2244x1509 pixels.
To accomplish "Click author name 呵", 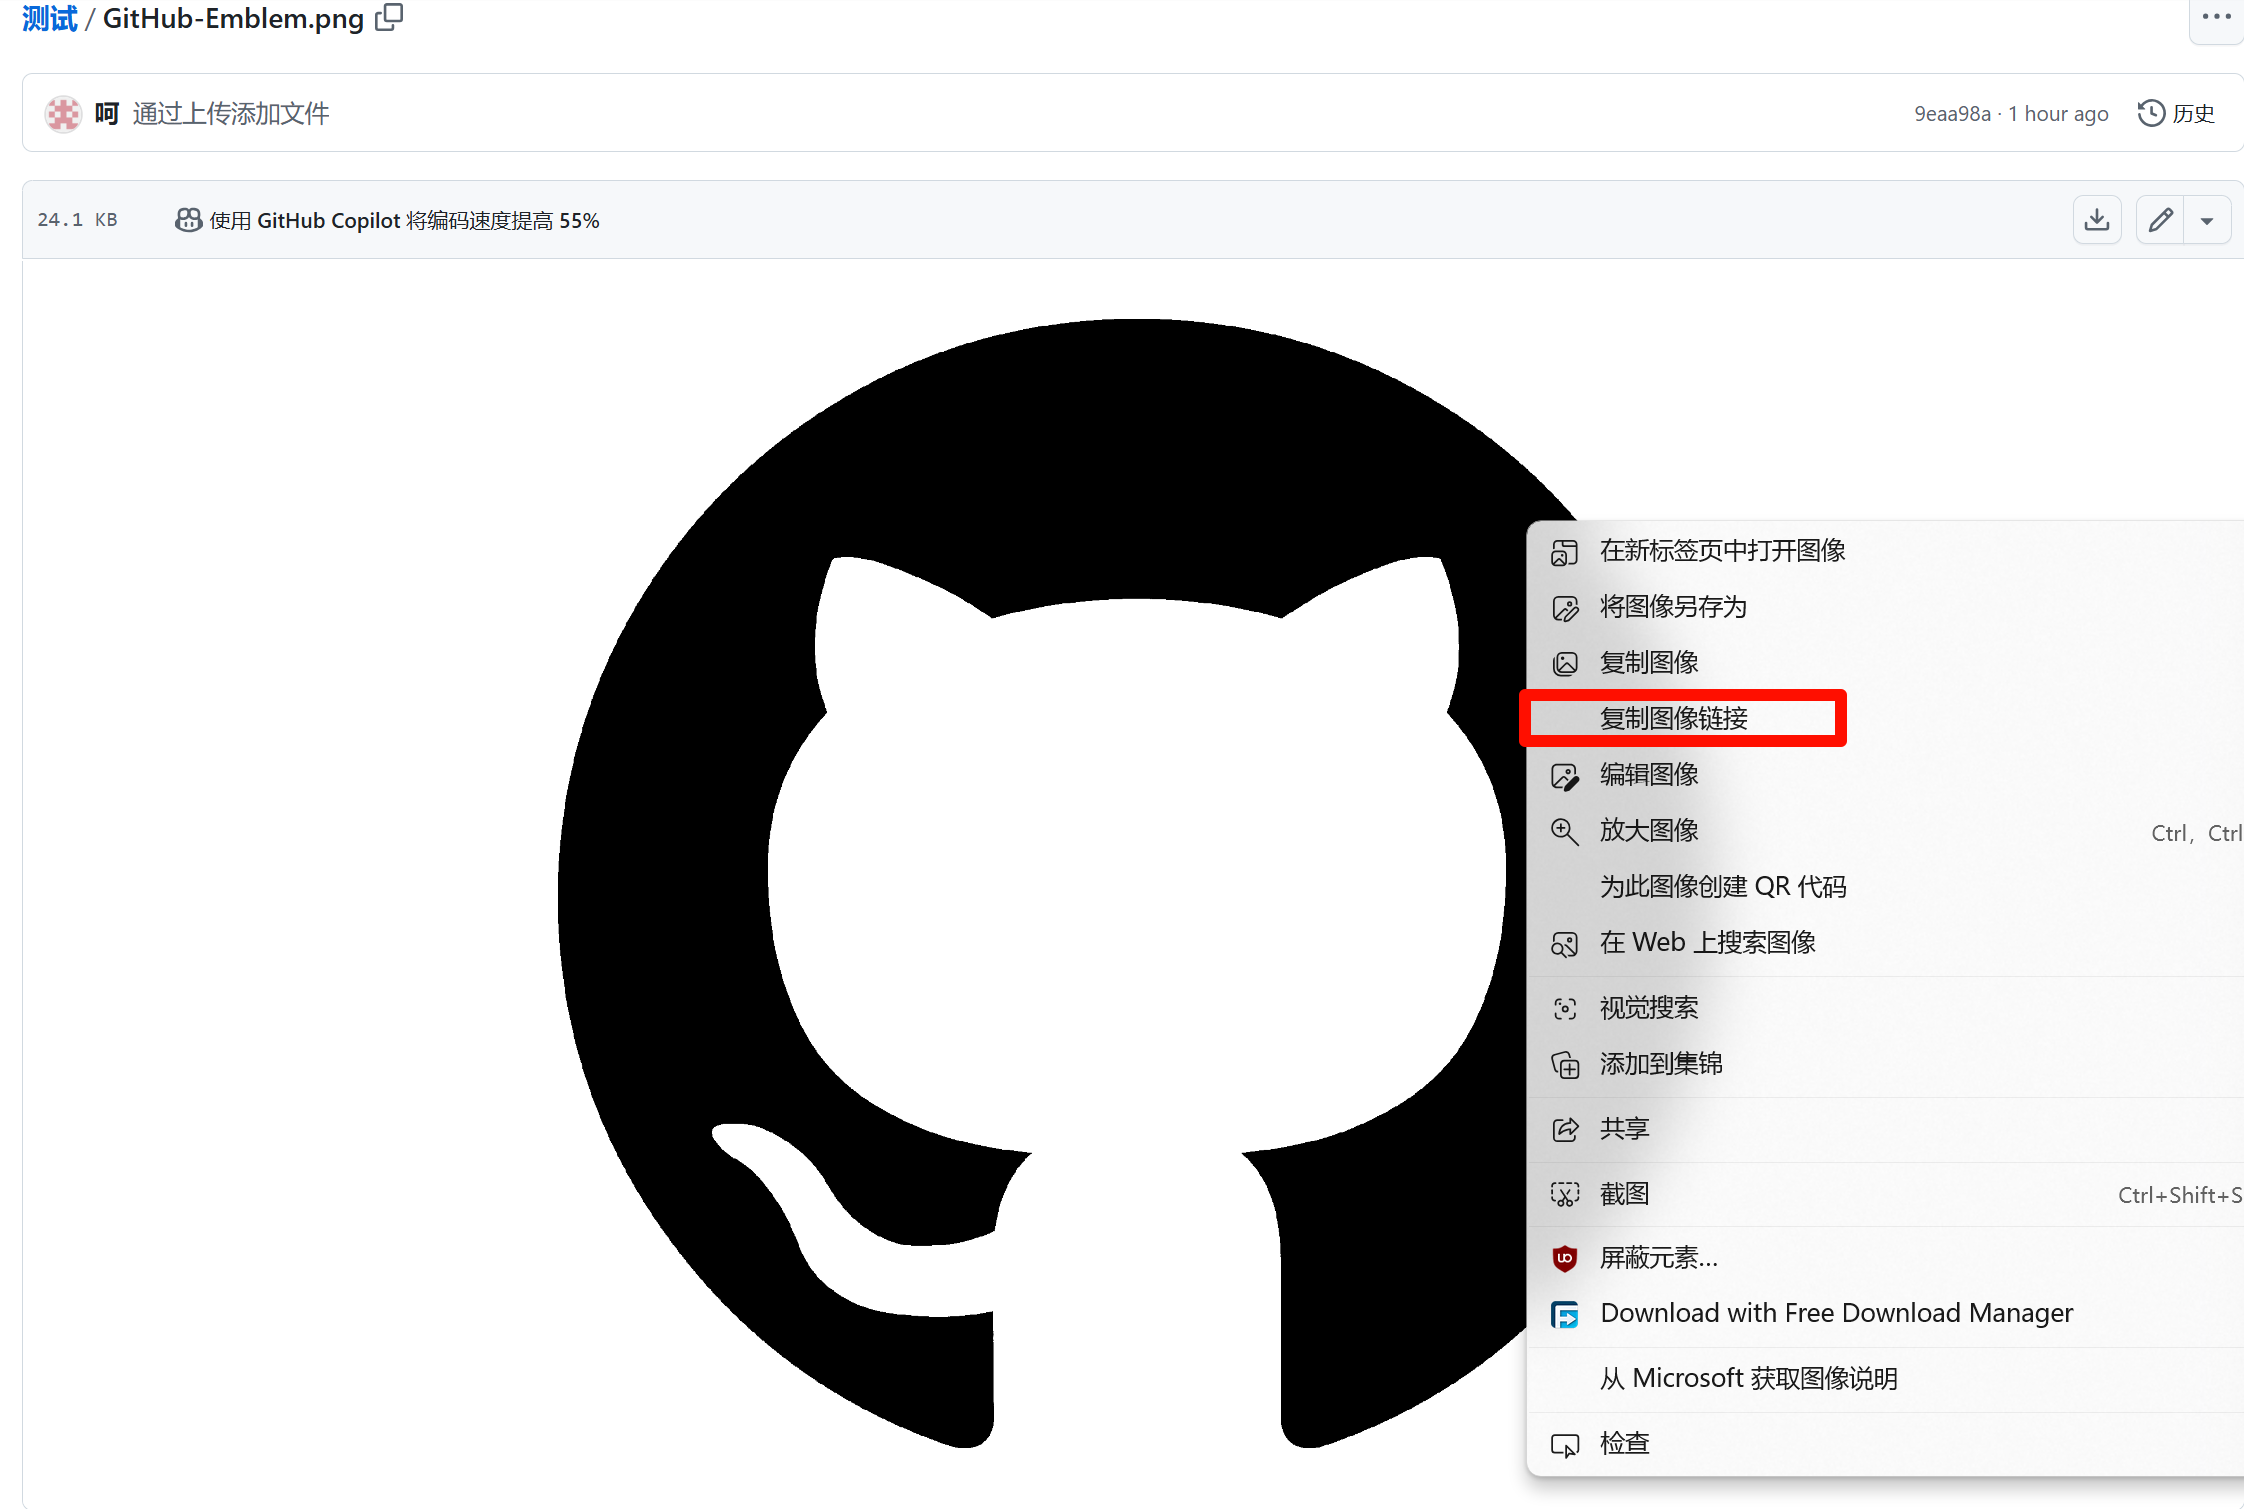I will coord(107,114).
